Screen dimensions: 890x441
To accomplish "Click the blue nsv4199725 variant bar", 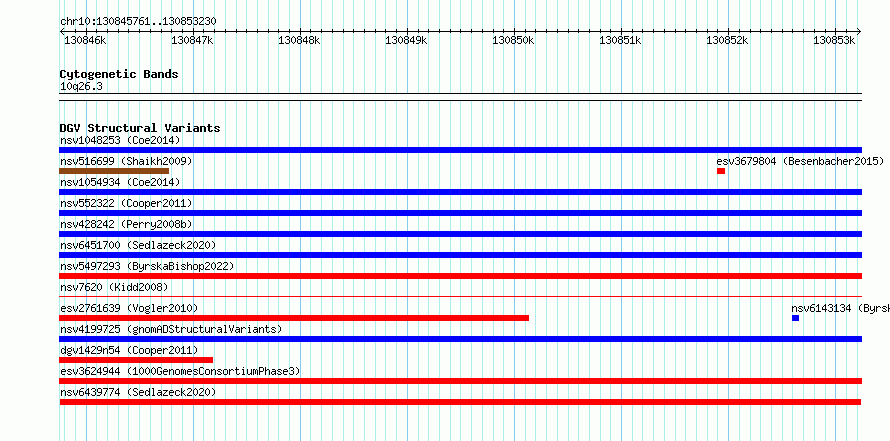I will click(x=460, y=339).
